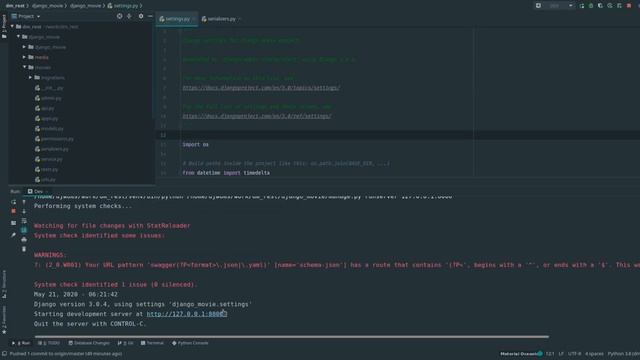Open the Favorites side tool window
Screen dimensions: 640x360
(x=4, y=320)
